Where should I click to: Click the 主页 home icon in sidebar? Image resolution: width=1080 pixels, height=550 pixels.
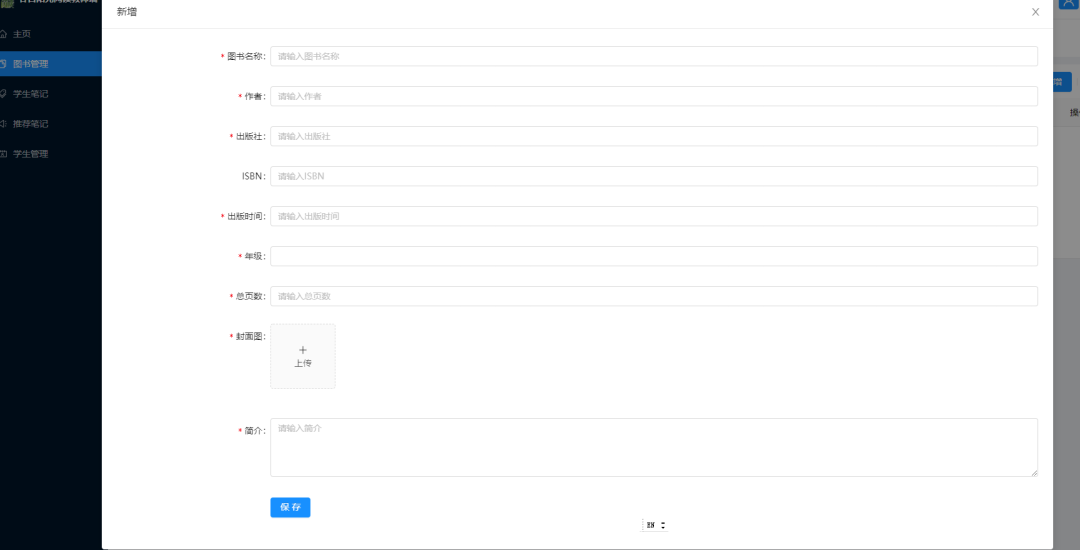(x=3, y=34)
